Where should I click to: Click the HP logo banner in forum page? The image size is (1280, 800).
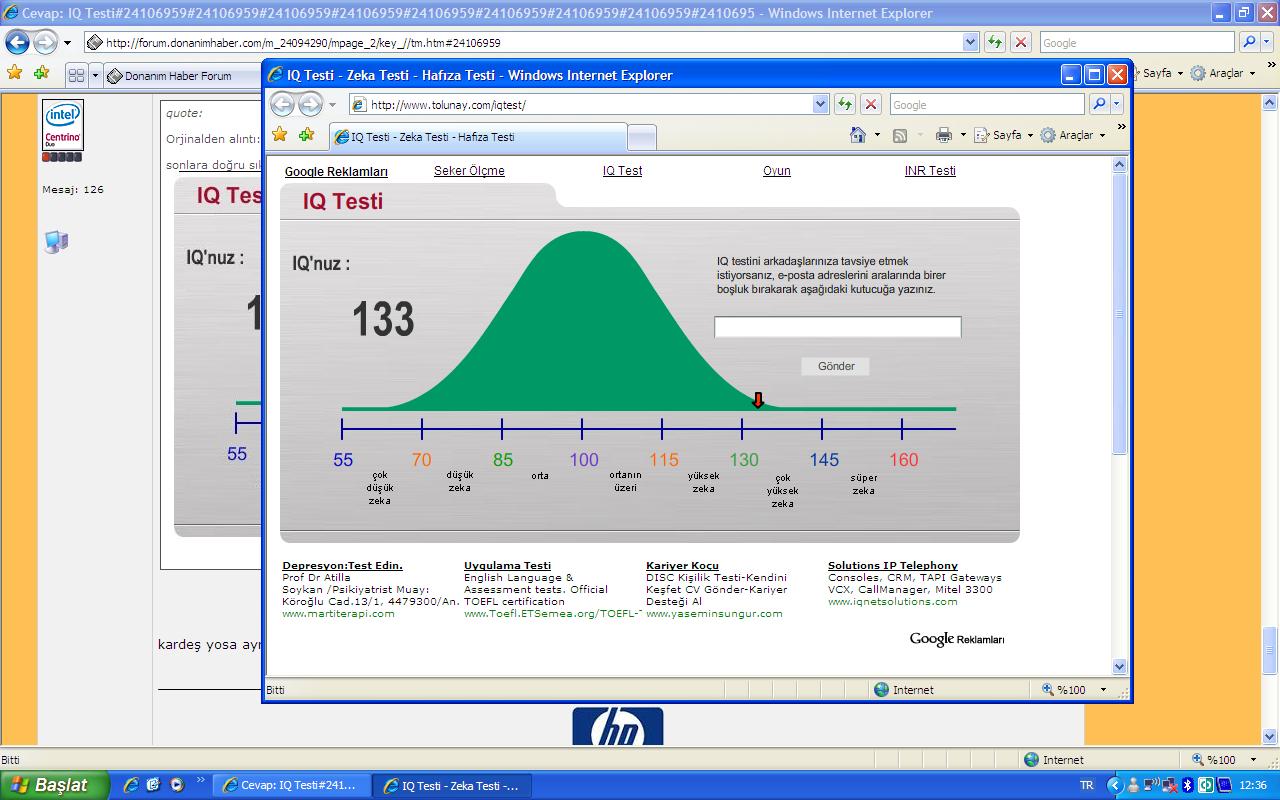click(x=617, y=727)
